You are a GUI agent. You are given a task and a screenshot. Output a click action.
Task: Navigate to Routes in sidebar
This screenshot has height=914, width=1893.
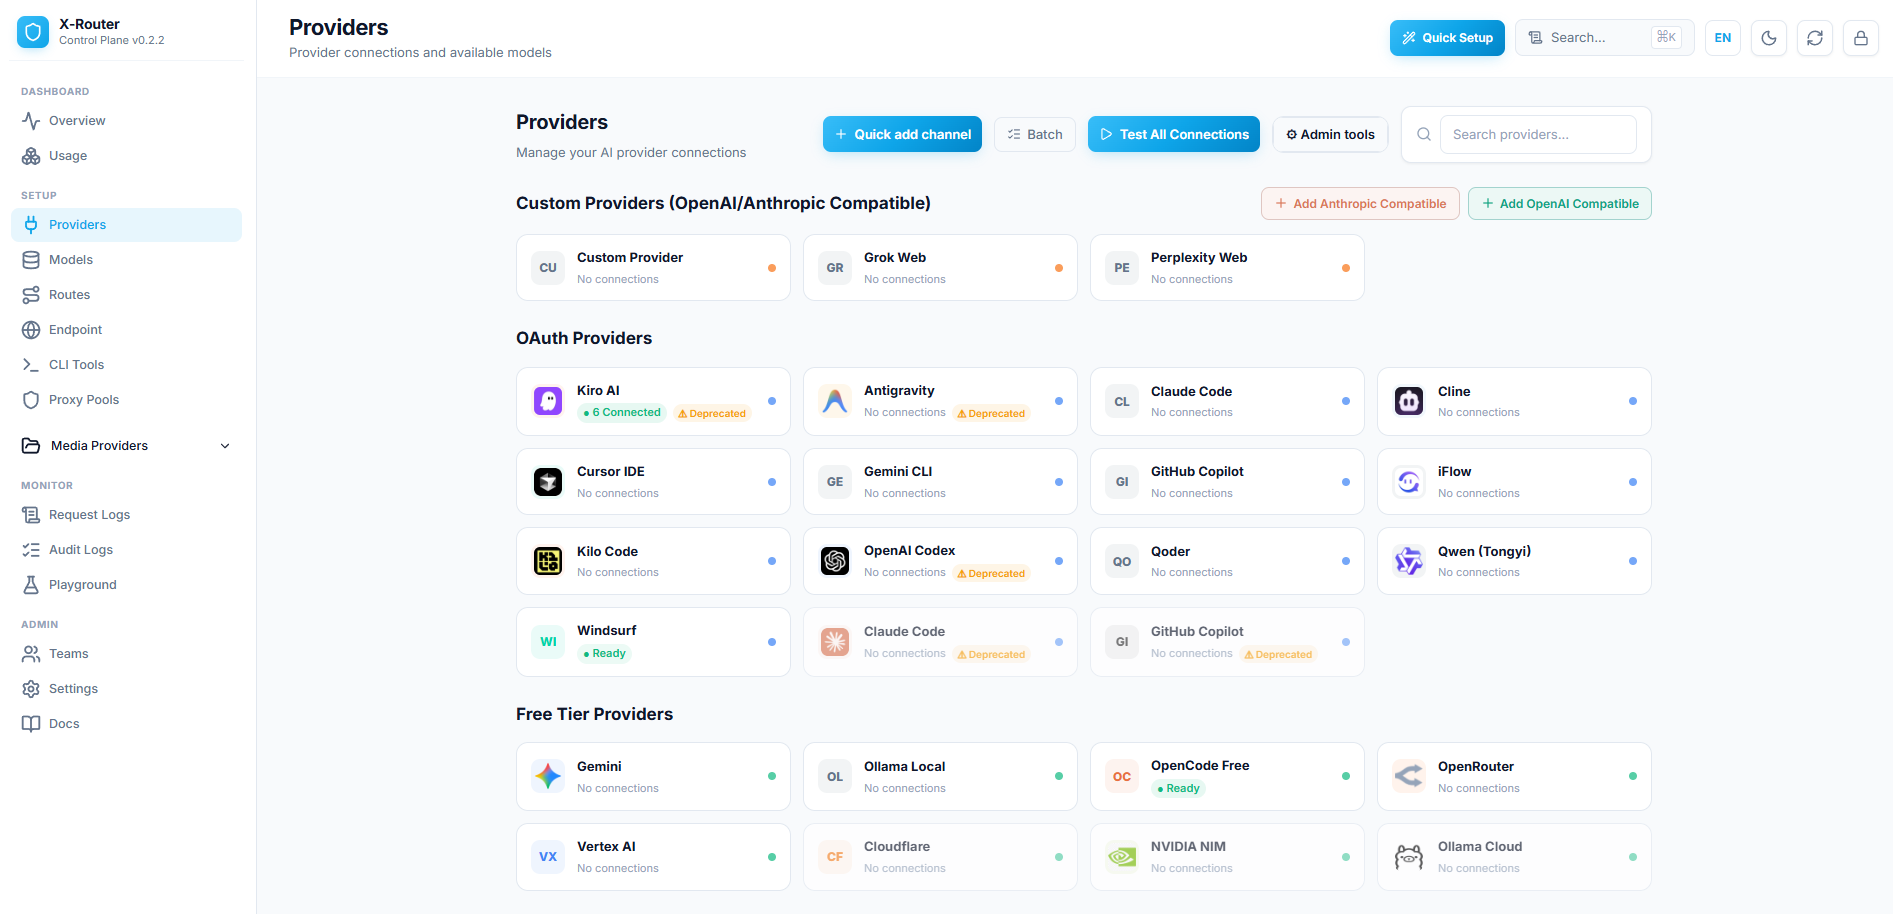(x=127, y=295)
